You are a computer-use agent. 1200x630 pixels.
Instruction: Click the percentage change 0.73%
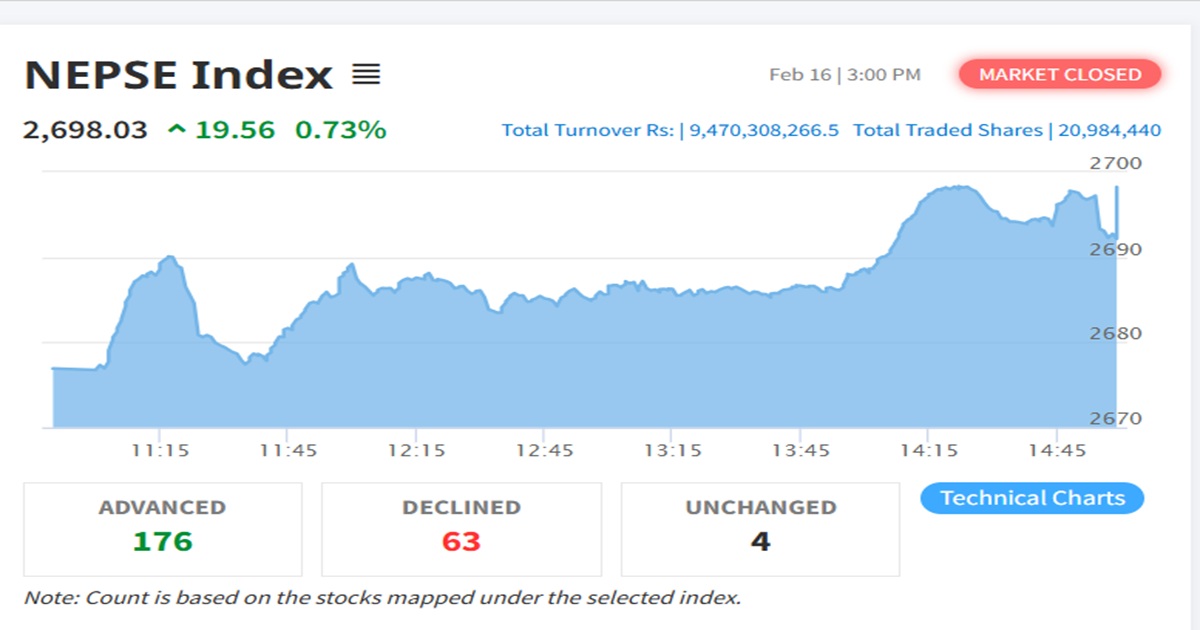point(340,129)
